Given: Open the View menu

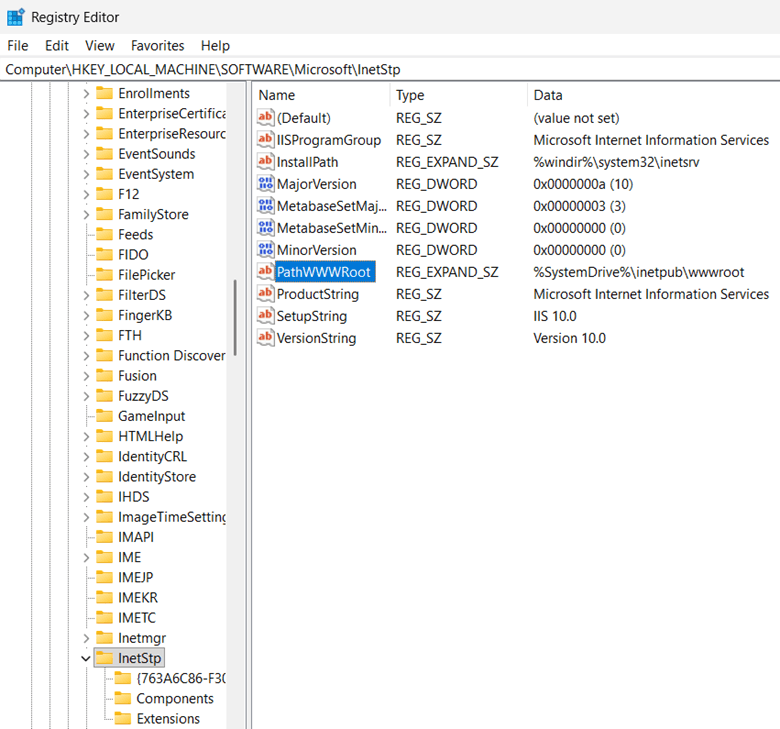Looking at the screenshot, I should (x=99, y=46).
